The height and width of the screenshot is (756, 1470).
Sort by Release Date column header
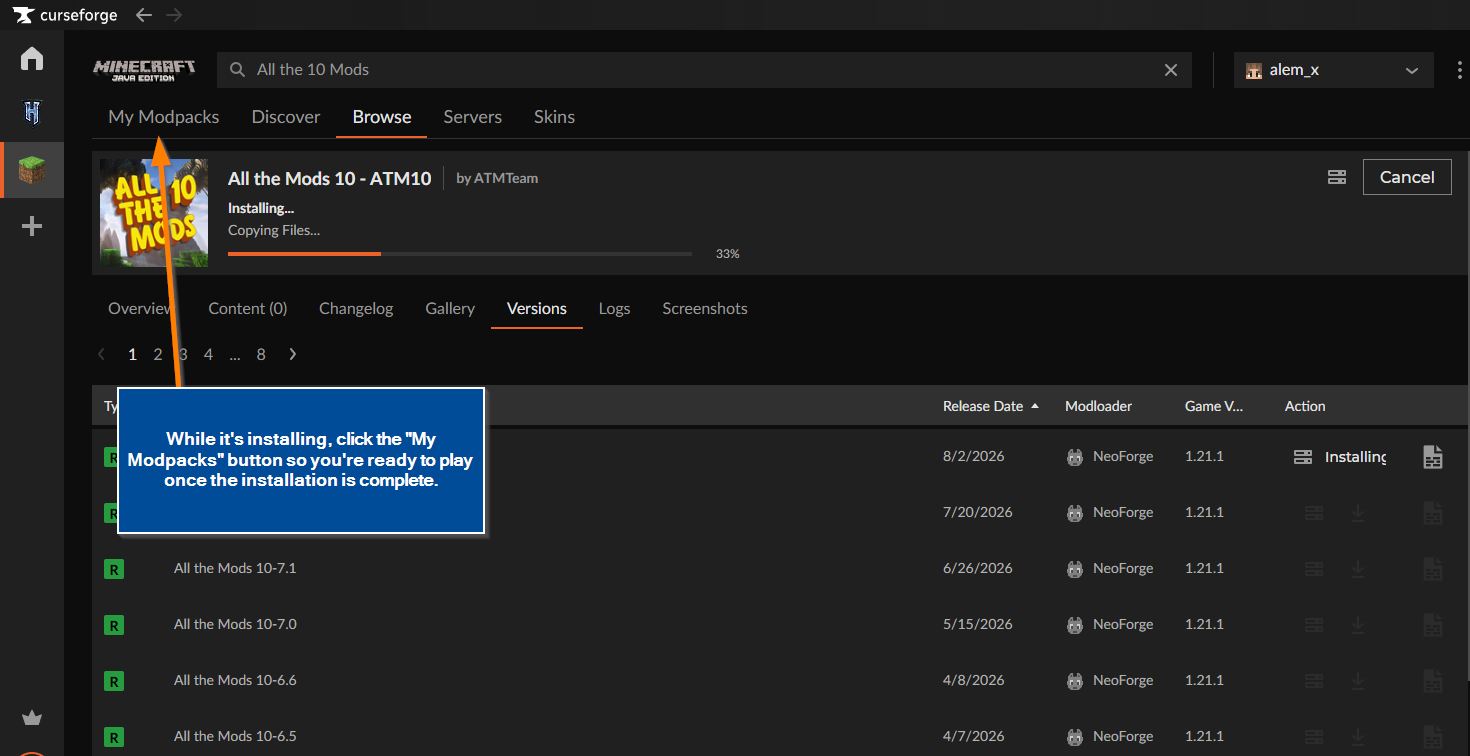coord(991,406)
